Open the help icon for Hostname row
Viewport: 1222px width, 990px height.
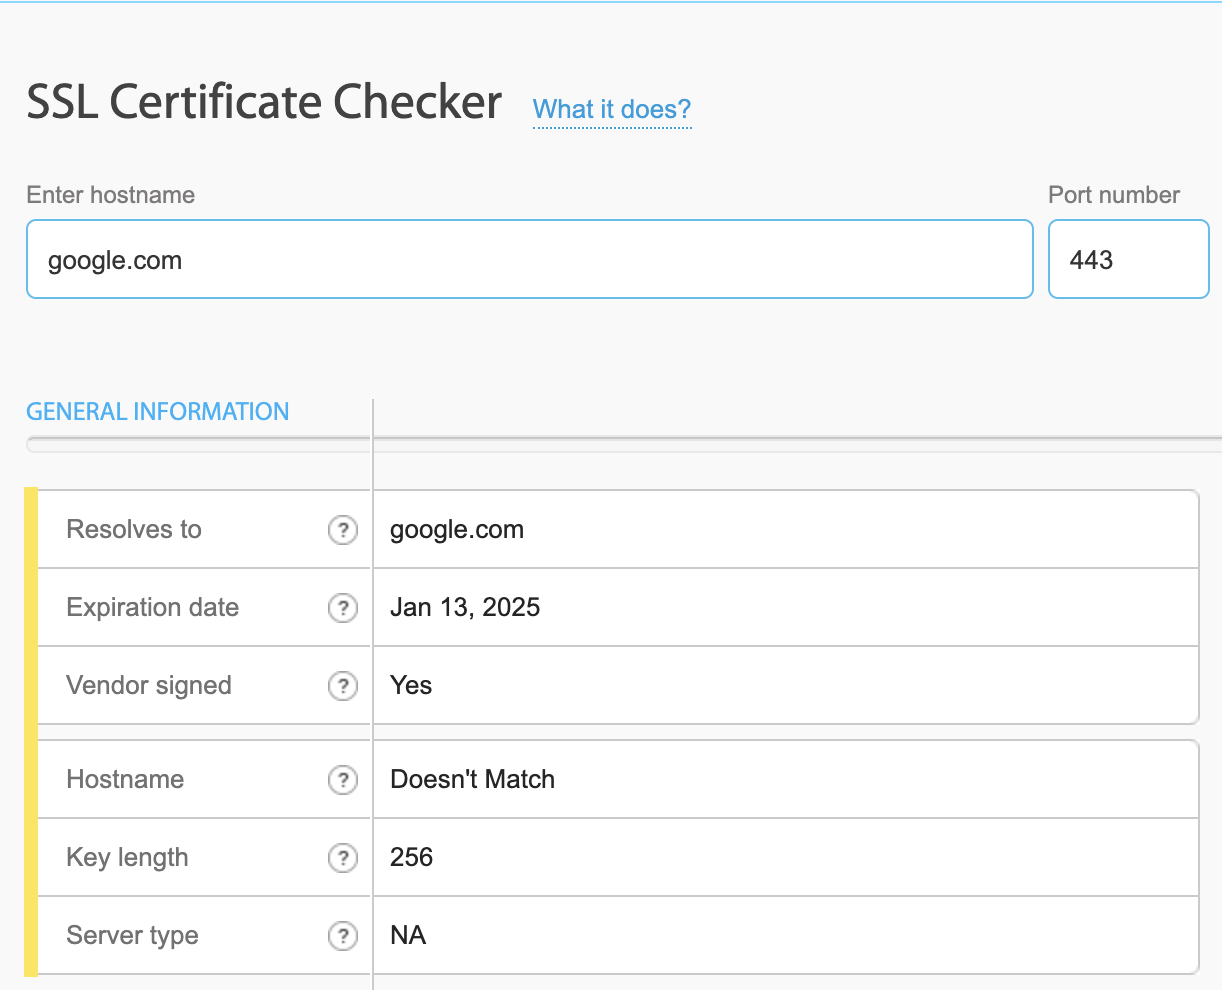(x=343, y=780)
